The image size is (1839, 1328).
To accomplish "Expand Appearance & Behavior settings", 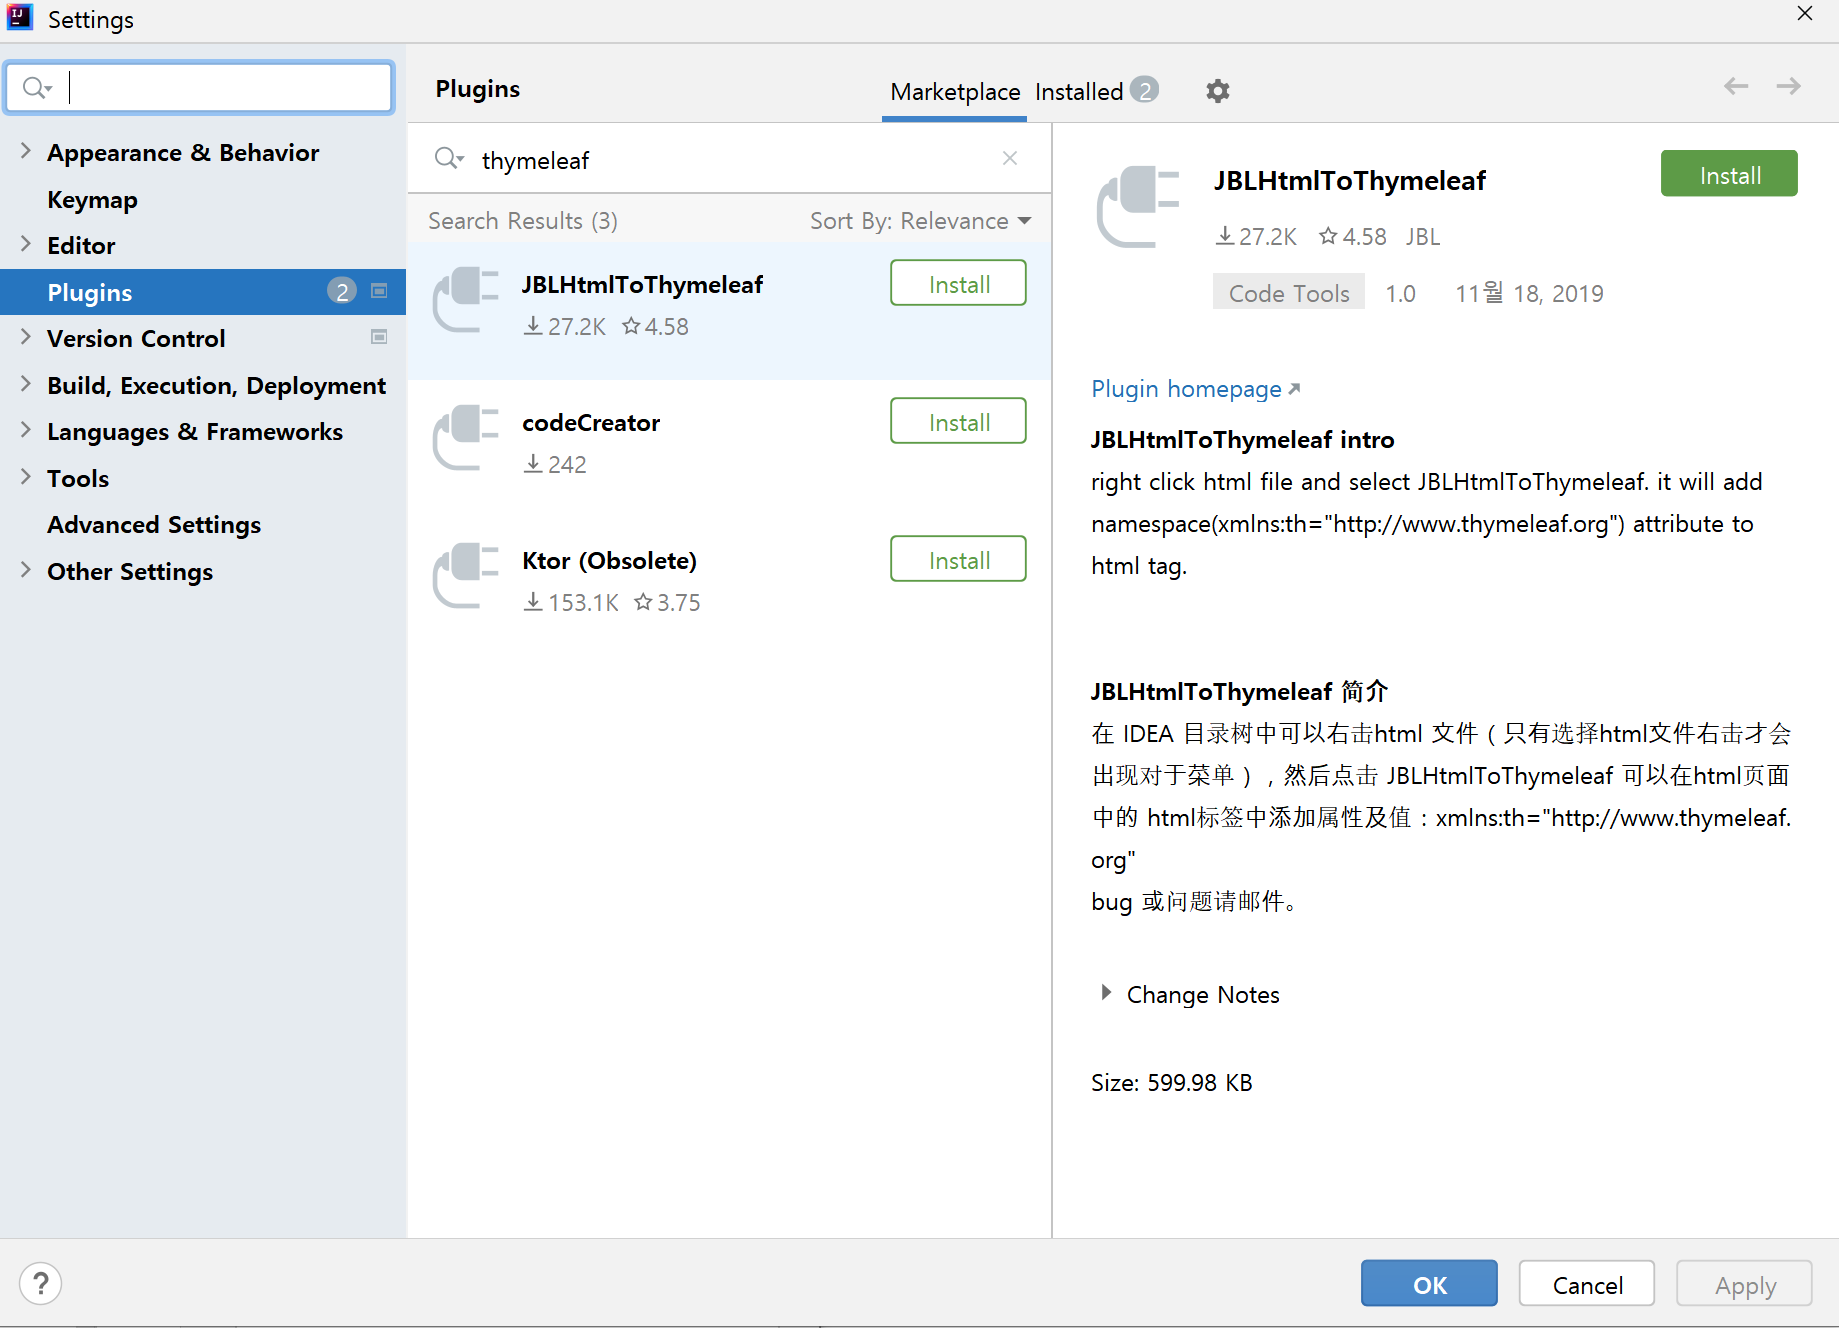I will 26,151.
